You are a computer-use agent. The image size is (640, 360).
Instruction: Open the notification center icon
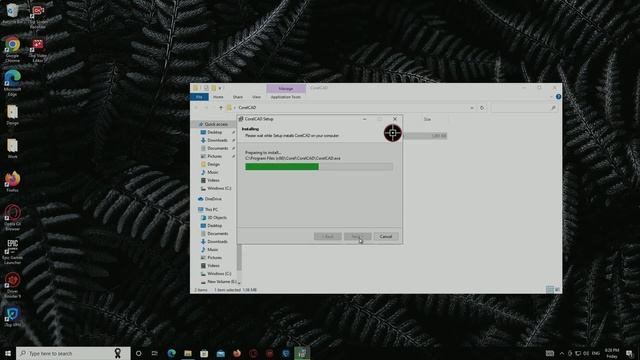[629, 353]
